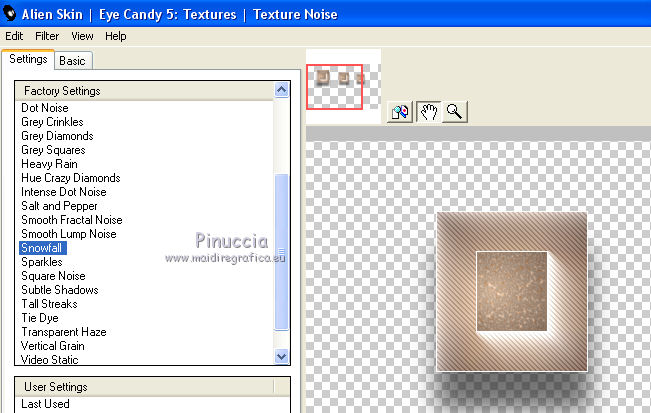The image size is (651, 413).
Task: Select the Dot Noise preset
Action: pos(45,108)
